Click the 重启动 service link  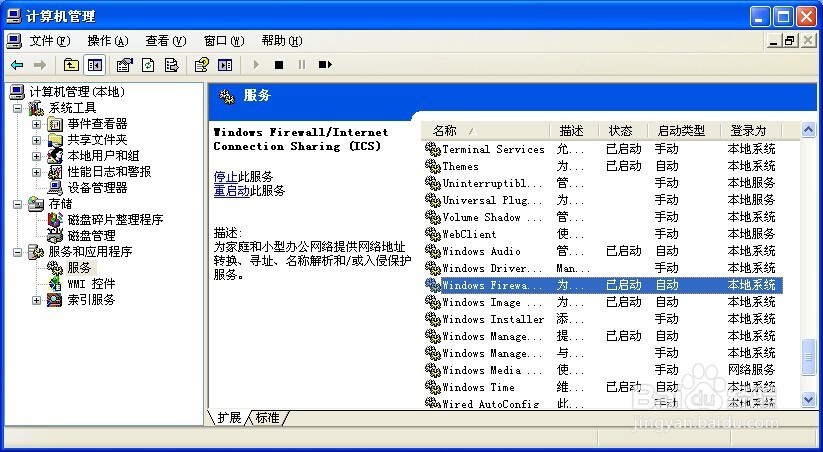point(231,191)
